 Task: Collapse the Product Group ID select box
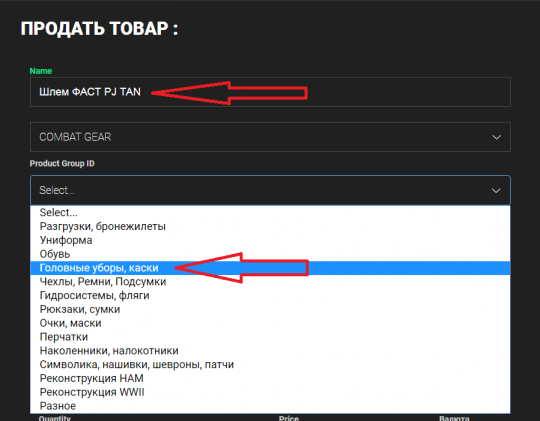tap(270, 190)
